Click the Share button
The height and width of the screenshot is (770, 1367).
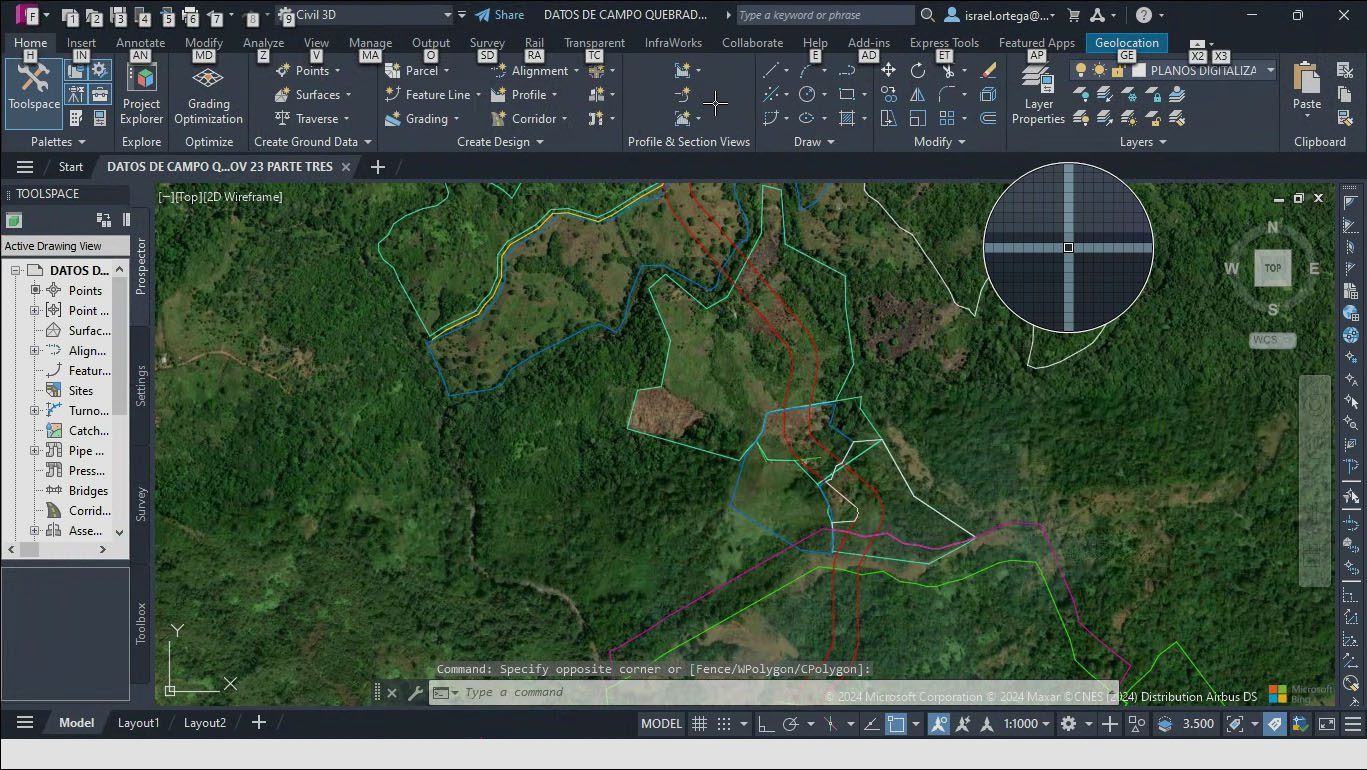pos(499,15)
